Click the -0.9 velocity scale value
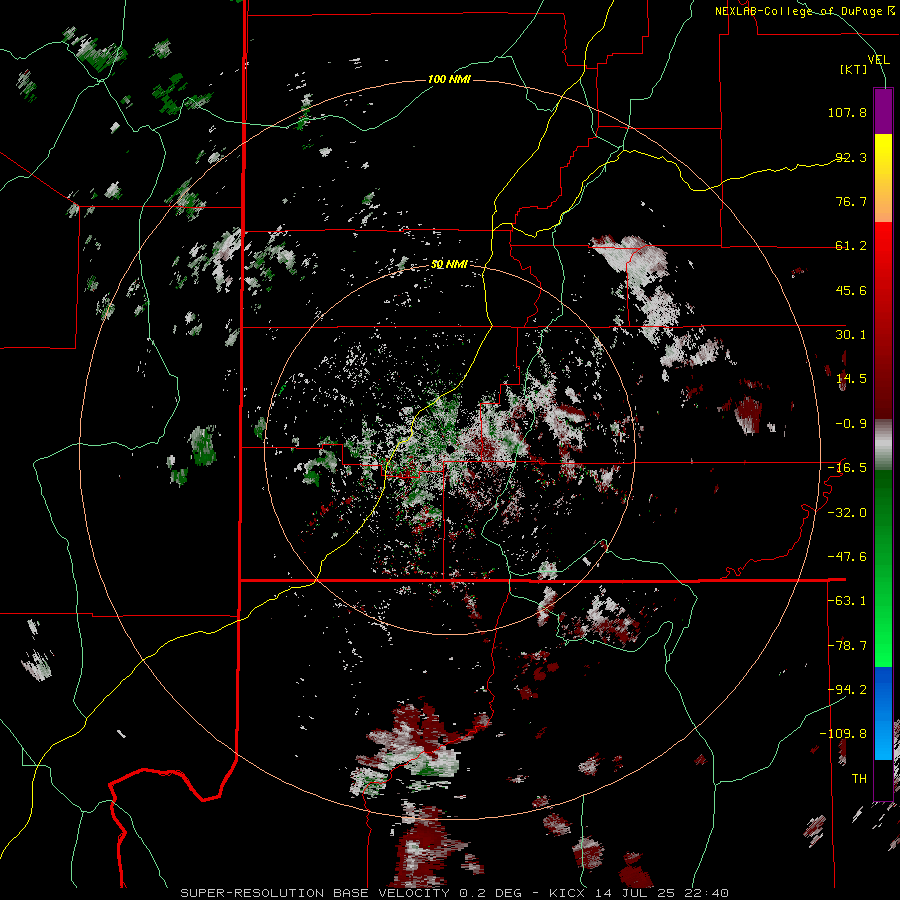This screenshot has height=900, width=900. (x=851, y=424)
